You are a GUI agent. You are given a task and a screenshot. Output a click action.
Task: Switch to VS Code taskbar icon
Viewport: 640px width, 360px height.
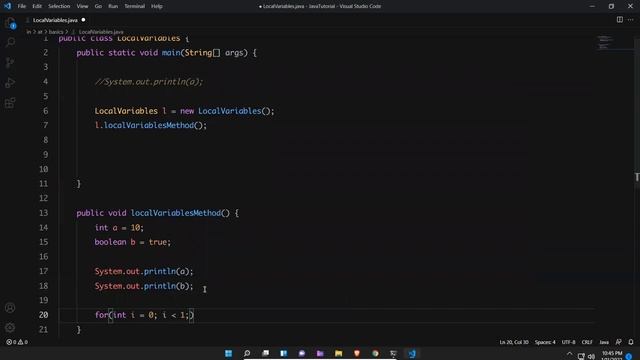coord(412,353)
